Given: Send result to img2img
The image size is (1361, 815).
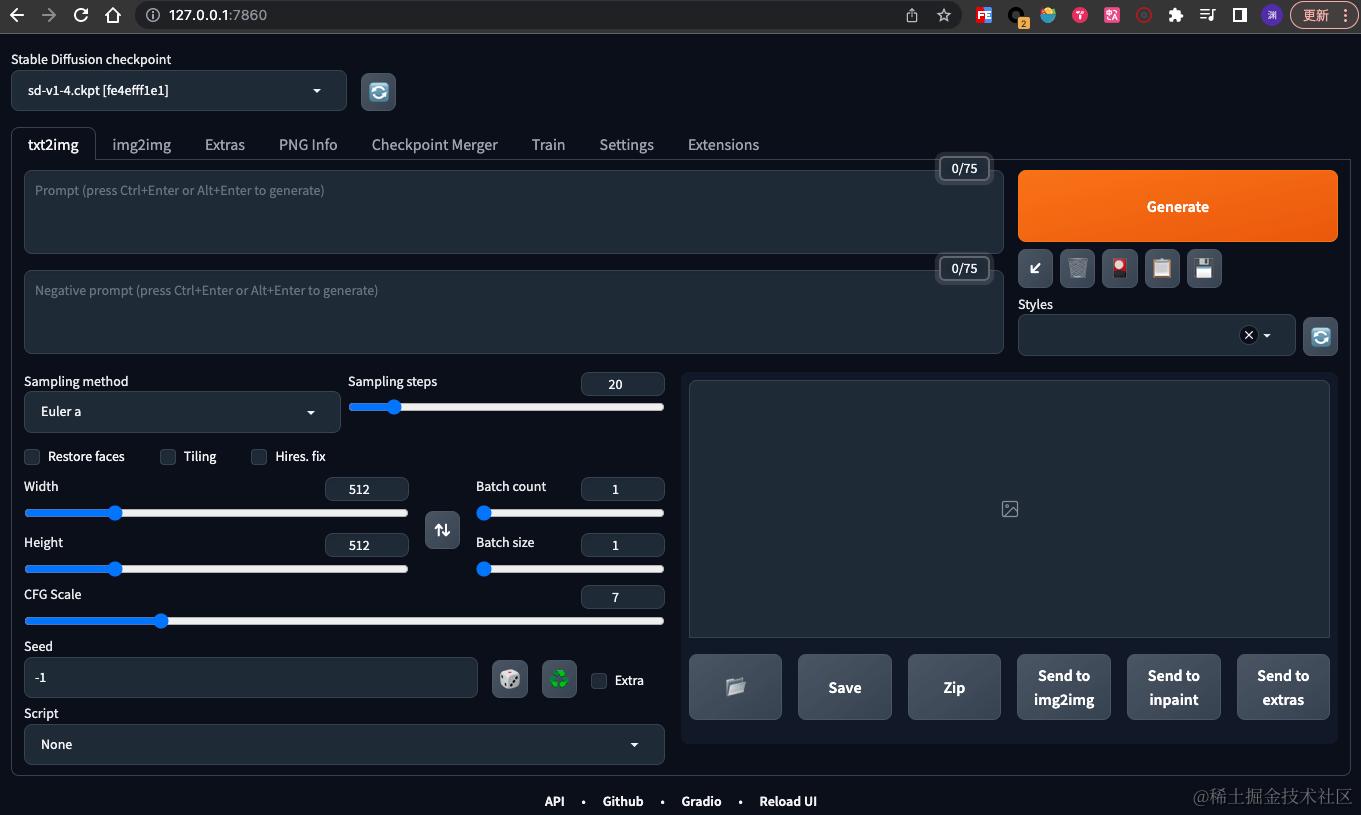Looking at the screenshot, I should [1064, 687].
